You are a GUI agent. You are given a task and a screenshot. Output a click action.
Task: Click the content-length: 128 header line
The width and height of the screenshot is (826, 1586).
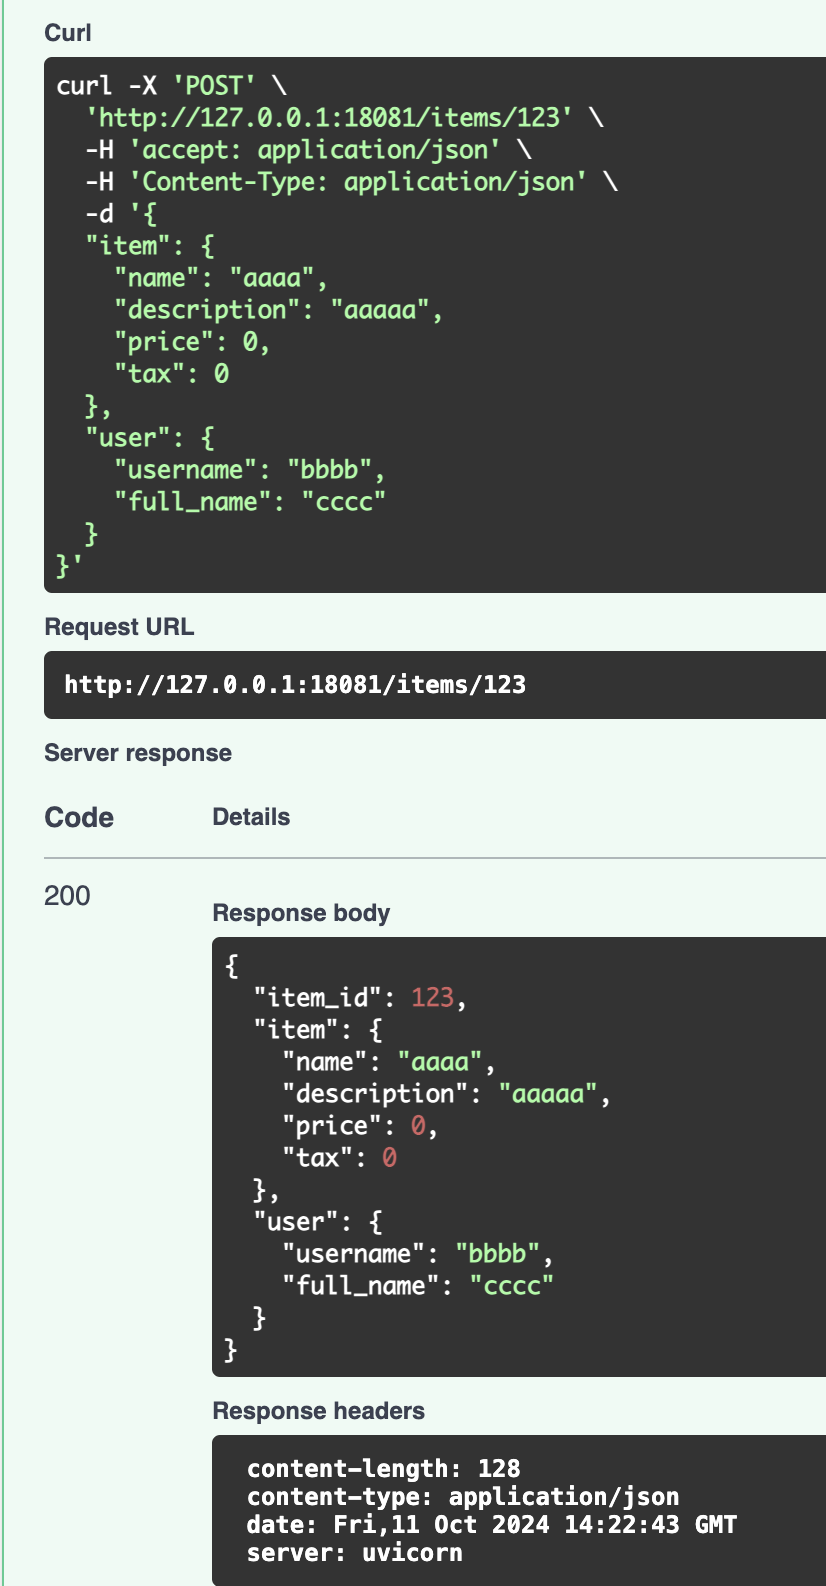click(383, 1469)
